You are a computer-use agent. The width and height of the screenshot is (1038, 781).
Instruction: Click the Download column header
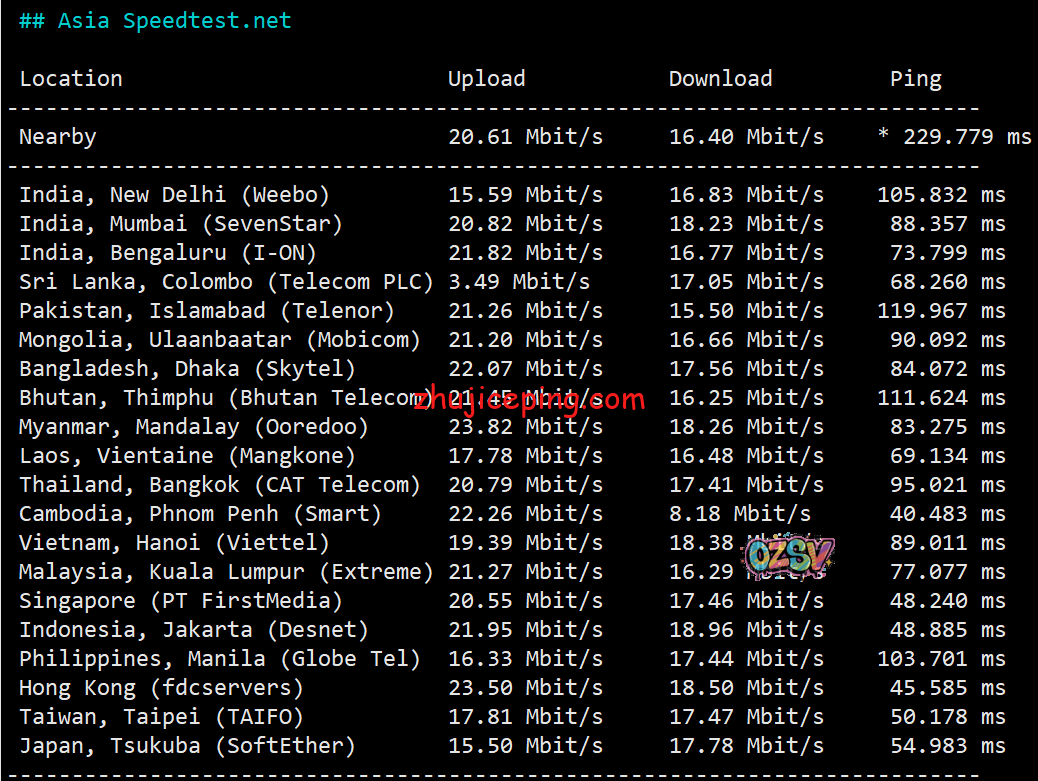[720, 79]
